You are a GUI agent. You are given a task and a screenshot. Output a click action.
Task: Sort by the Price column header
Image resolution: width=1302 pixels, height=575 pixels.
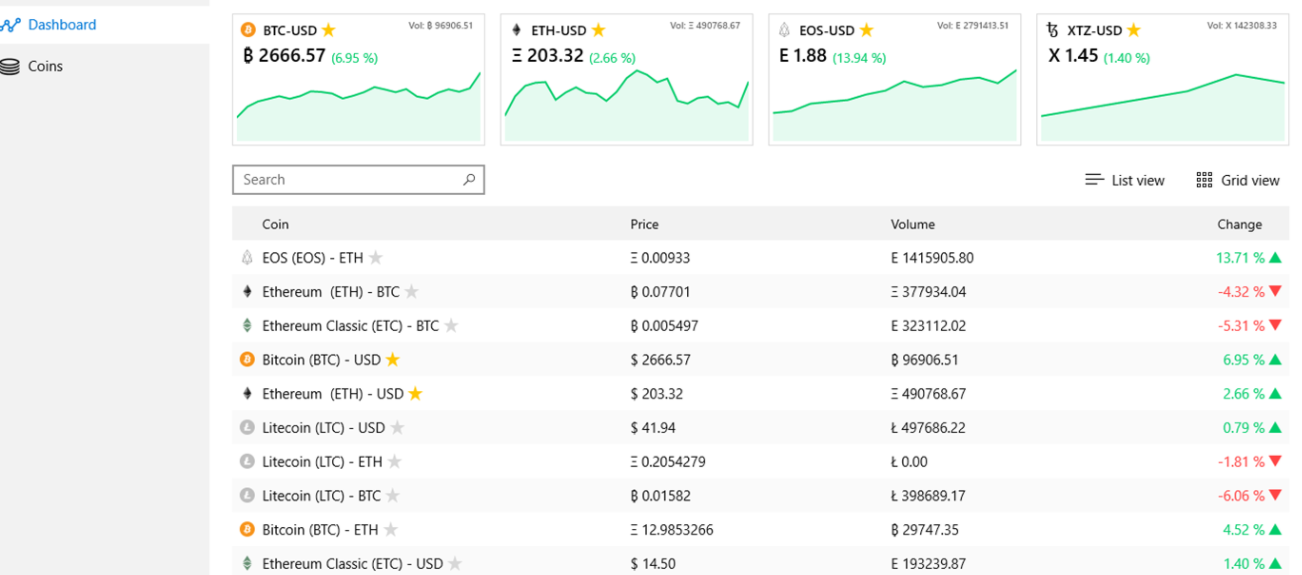645,224
